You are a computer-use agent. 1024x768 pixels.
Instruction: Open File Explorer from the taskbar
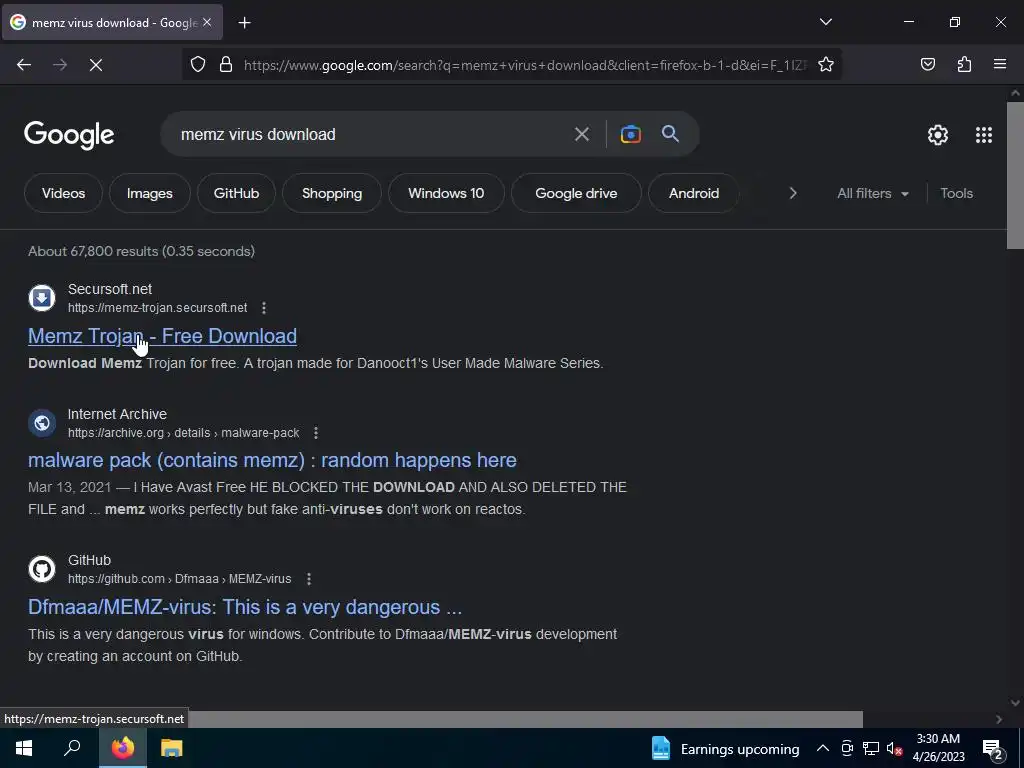click(172, 748)
